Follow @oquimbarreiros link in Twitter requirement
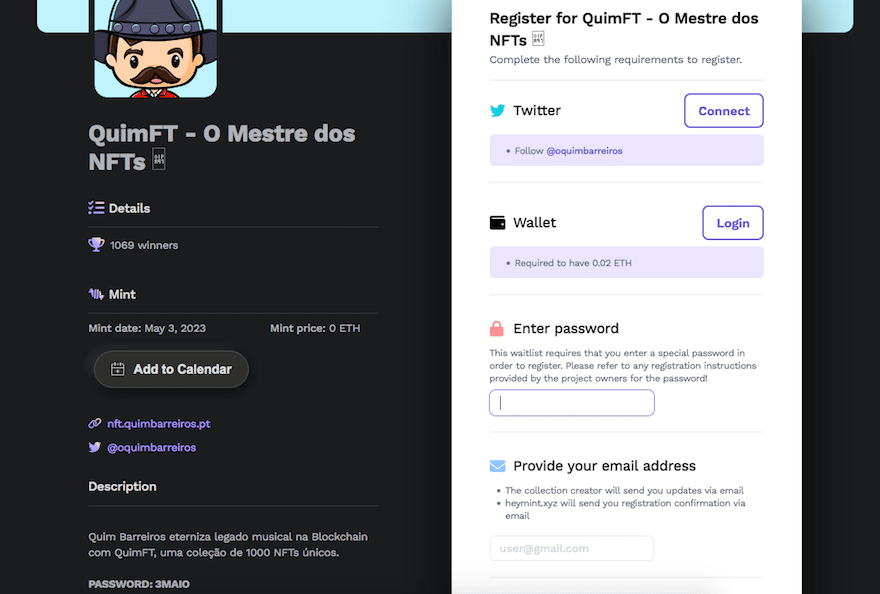 tap(584, 150)
